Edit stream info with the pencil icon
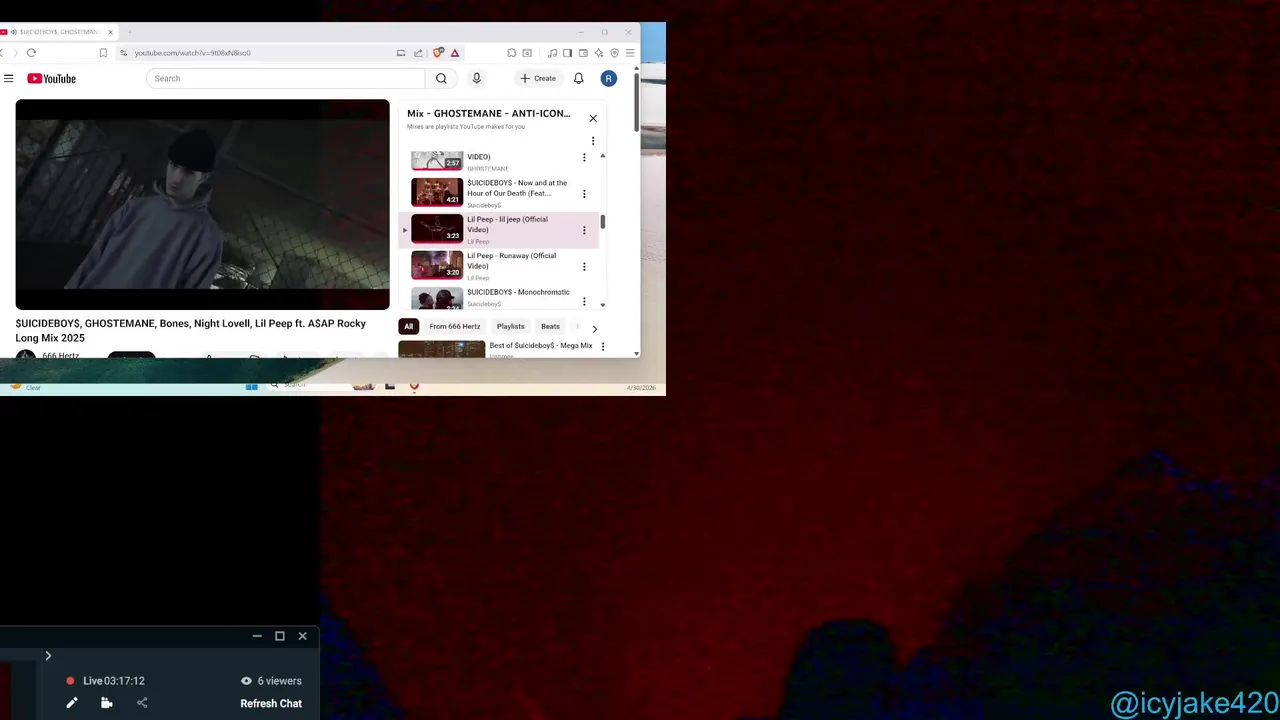 tap(72, 703)
